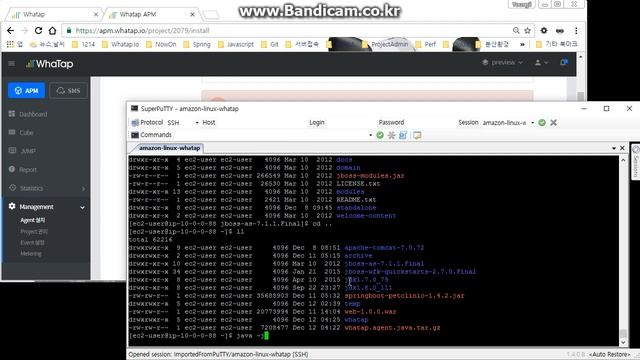Viewport: 640px width, 360px height.
Task: Click the blue script icon in Commands toolbar
Action: tap(403, 135)
